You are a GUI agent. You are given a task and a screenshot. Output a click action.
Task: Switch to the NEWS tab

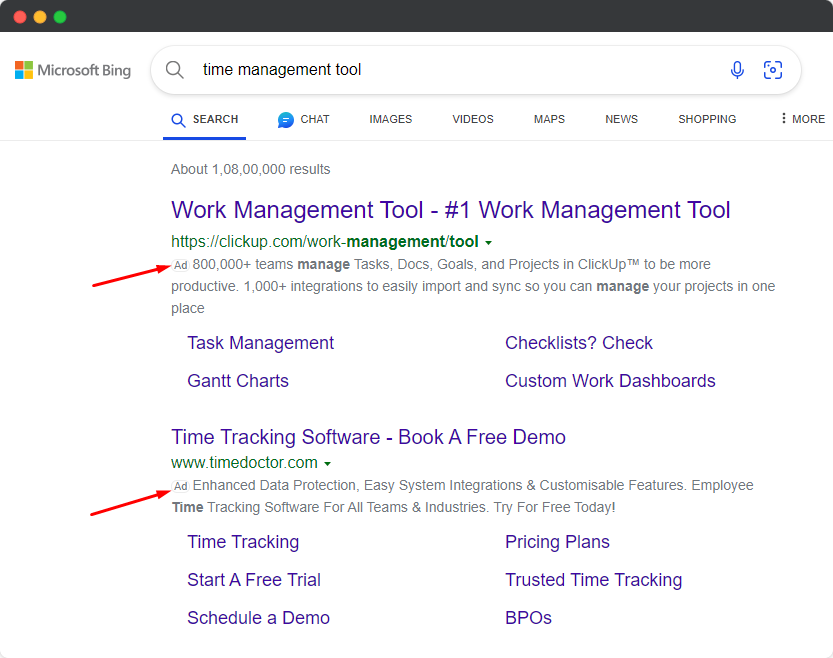point(621,119)
